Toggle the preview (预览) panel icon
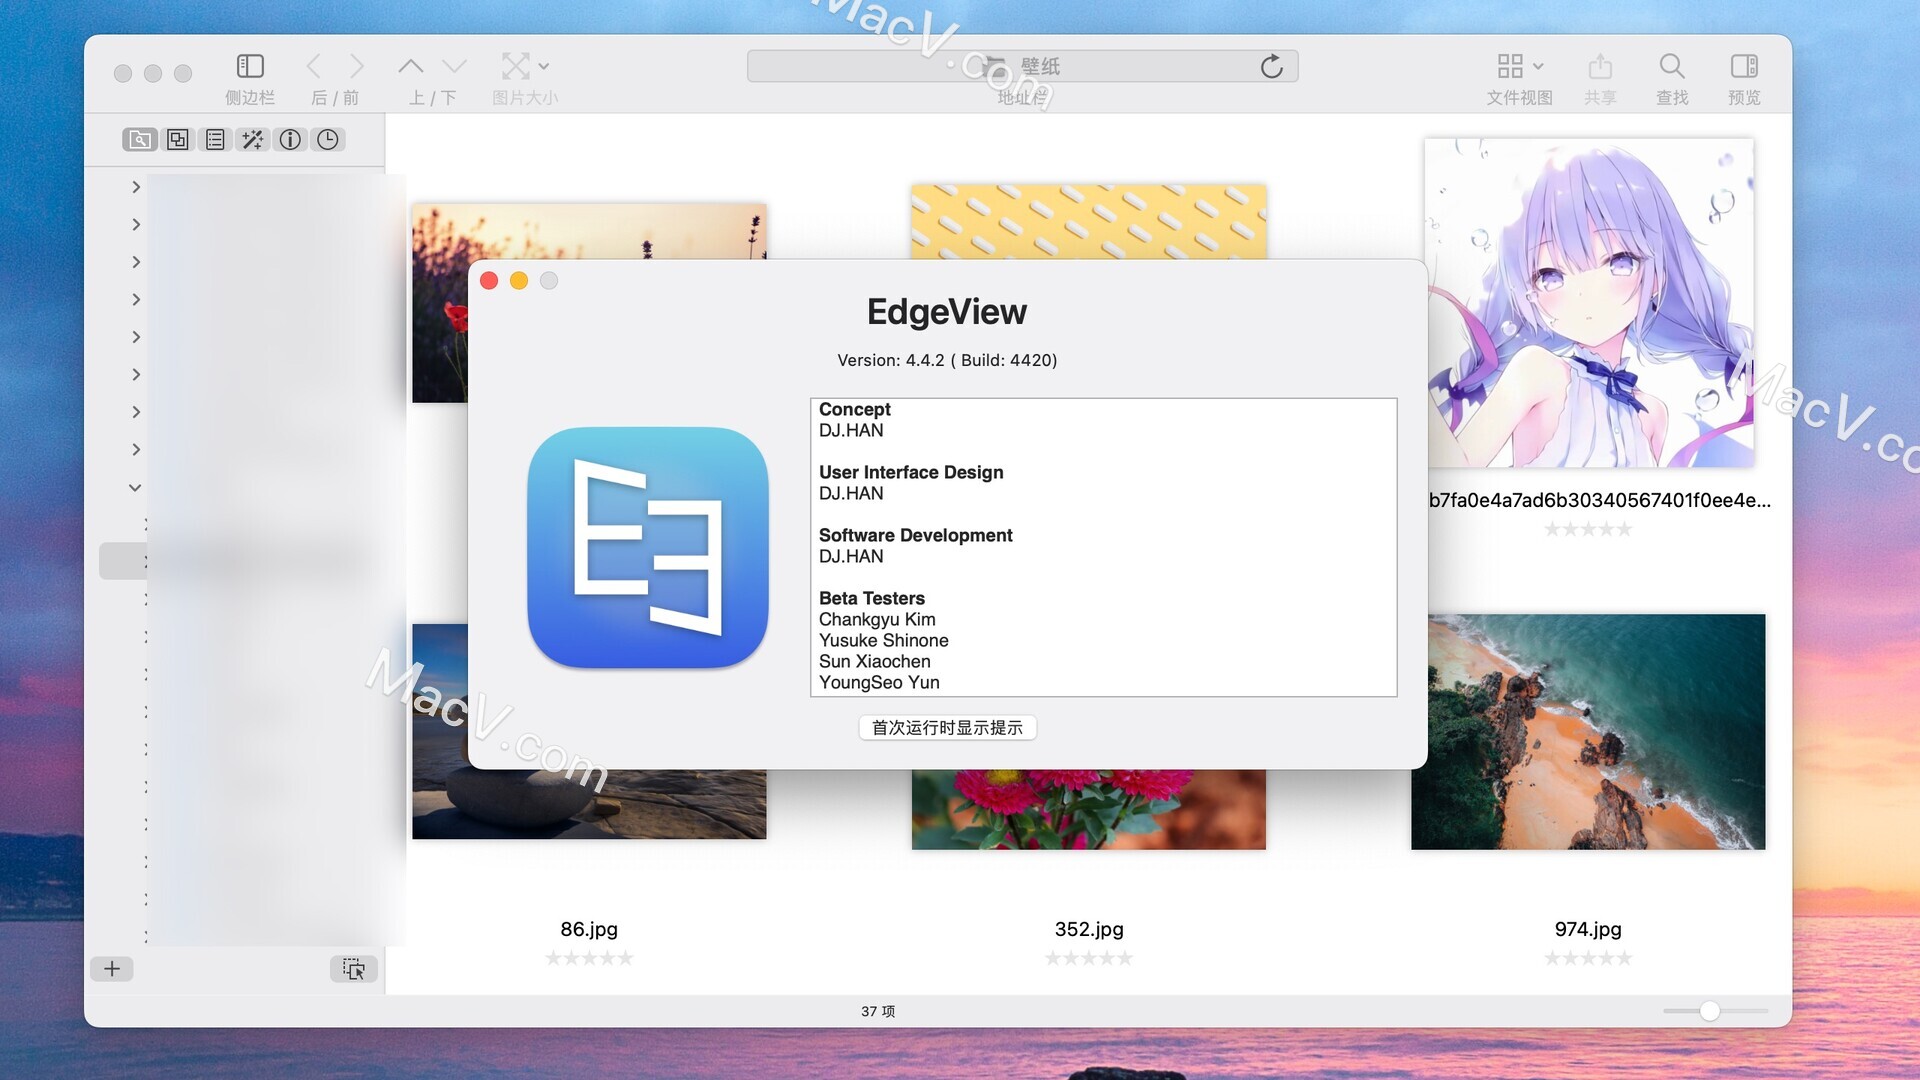The image size is (1920, 1080). (x=1744, y=66)
